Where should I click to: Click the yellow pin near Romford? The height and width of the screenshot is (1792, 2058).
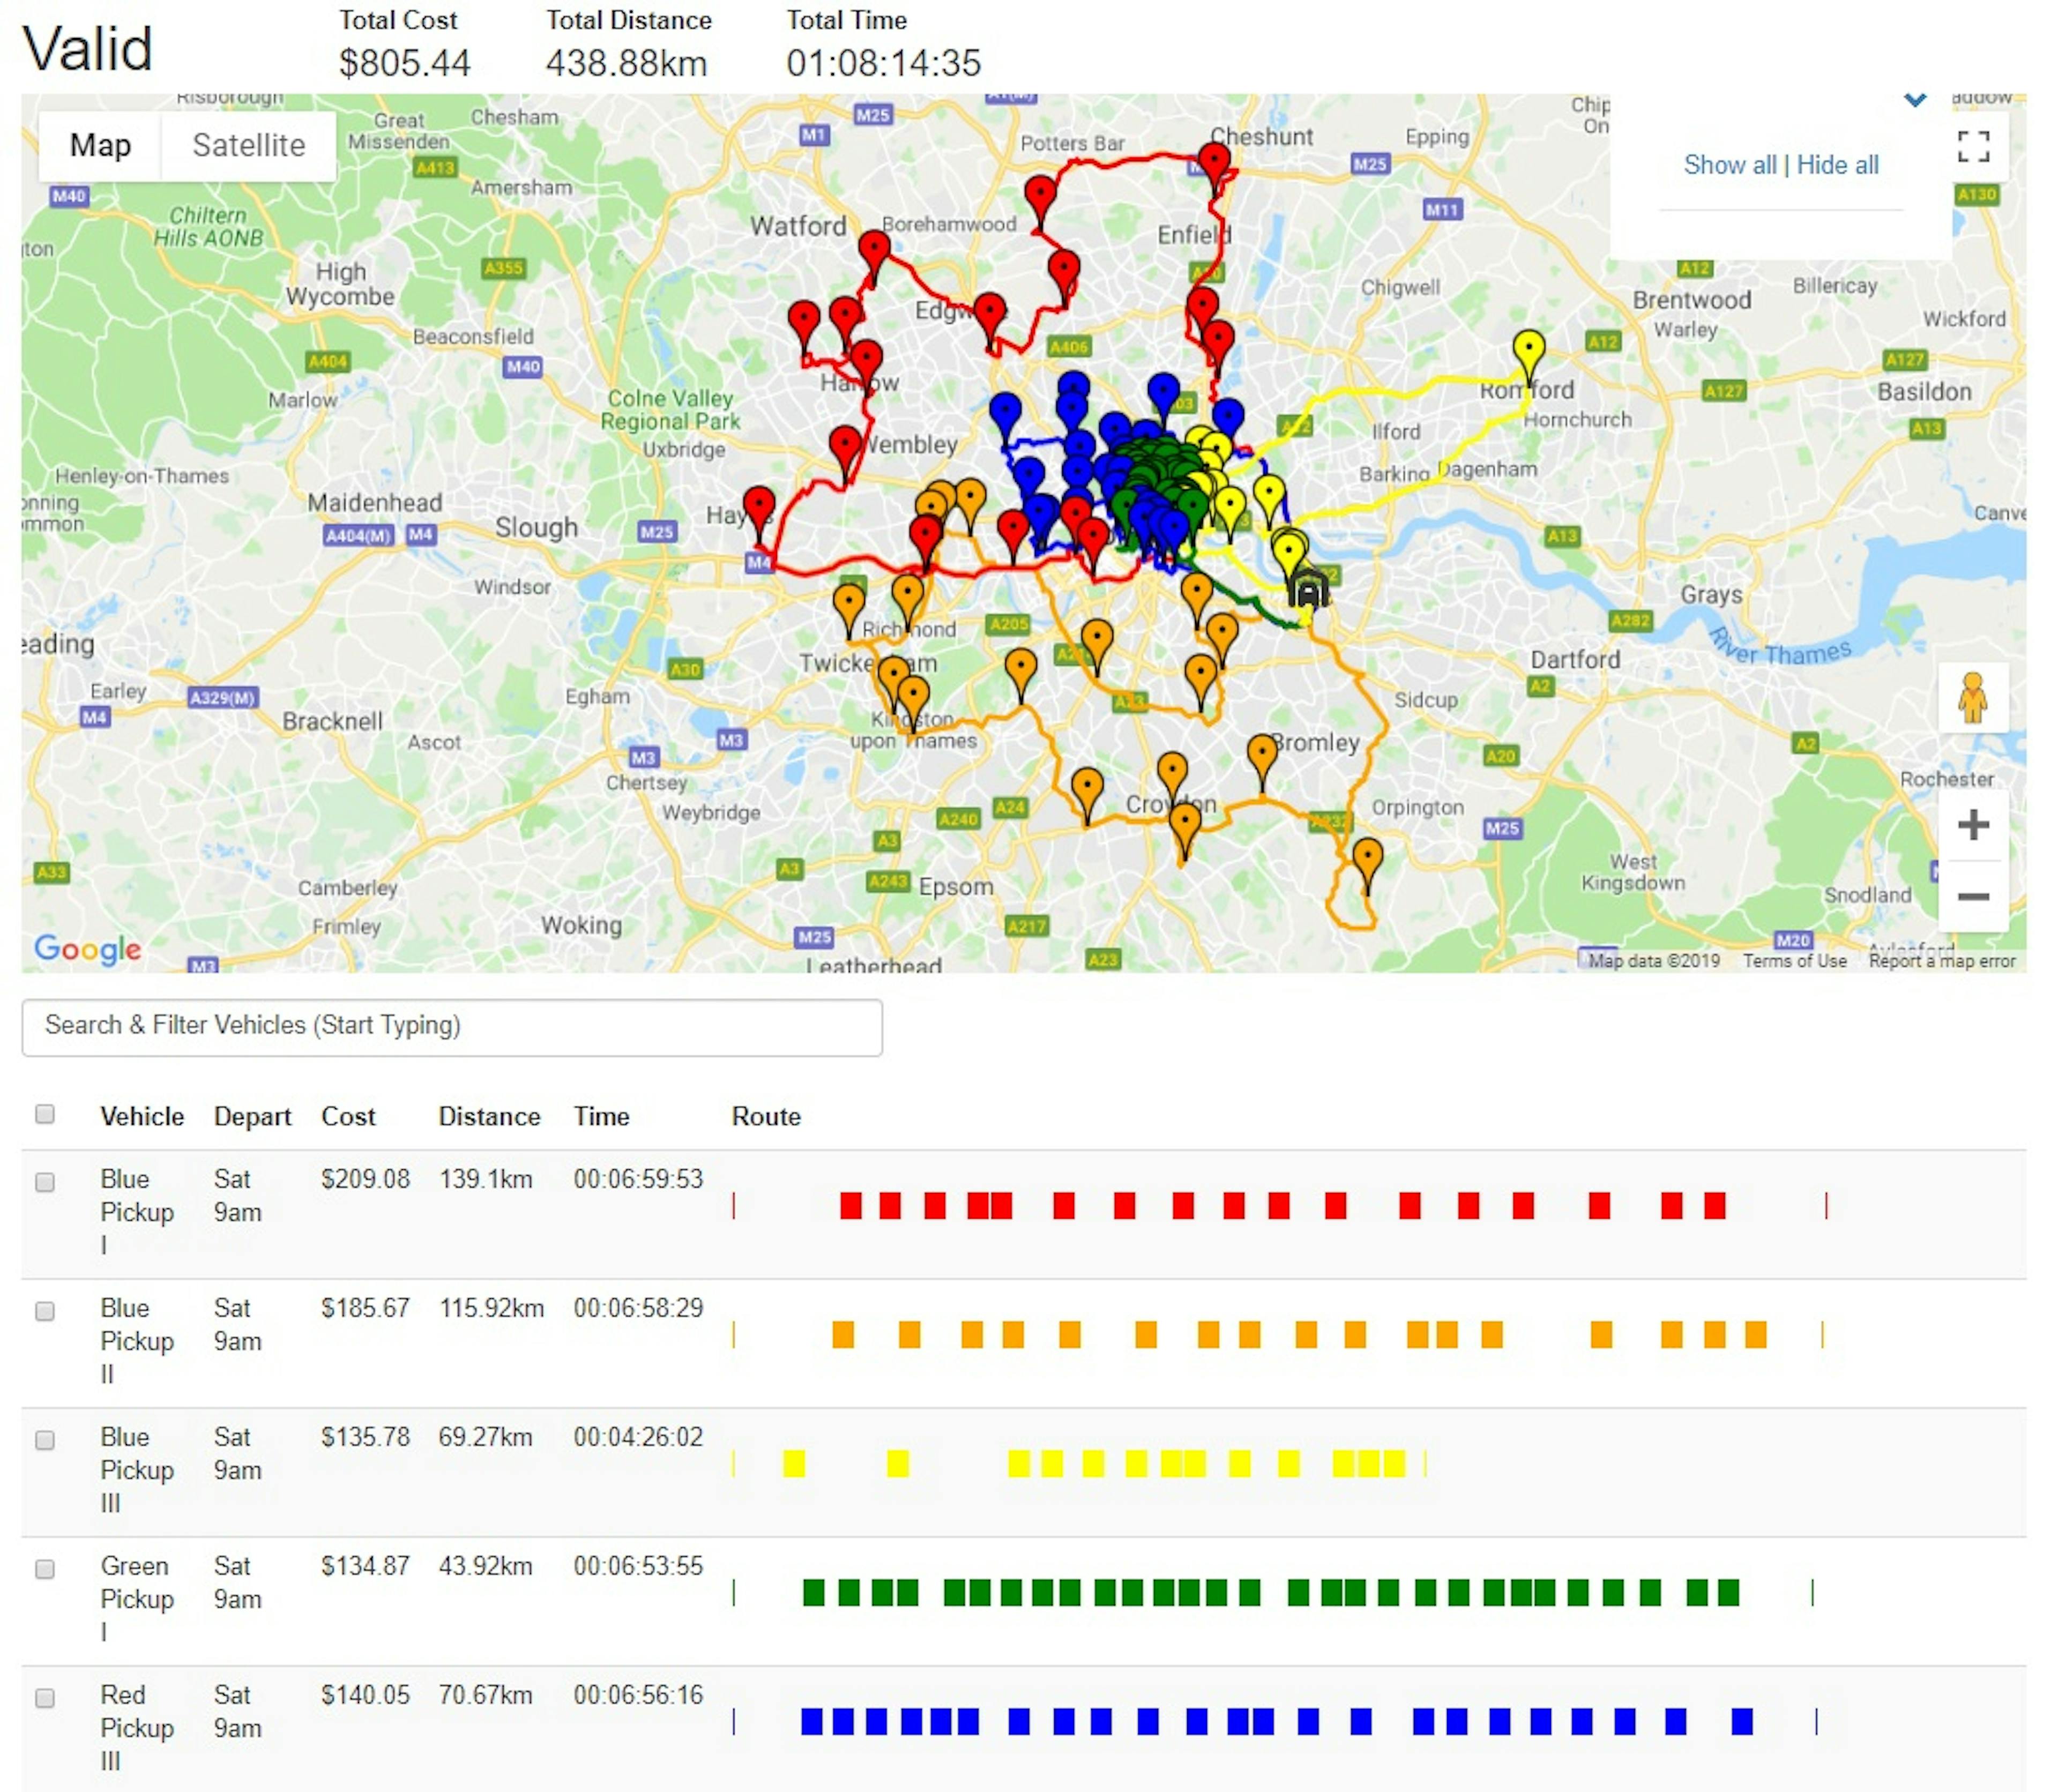(x=1528, y=354)
